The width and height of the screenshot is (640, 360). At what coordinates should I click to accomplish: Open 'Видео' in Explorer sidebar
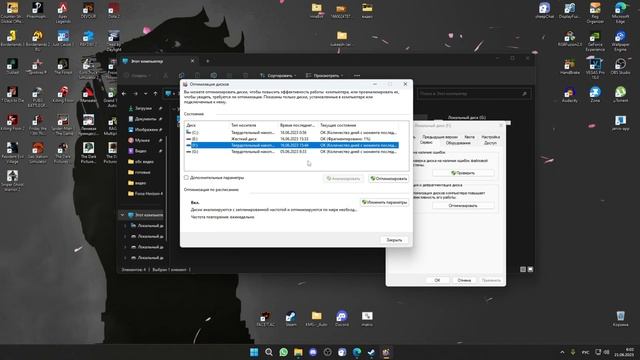tap(140, 151)
